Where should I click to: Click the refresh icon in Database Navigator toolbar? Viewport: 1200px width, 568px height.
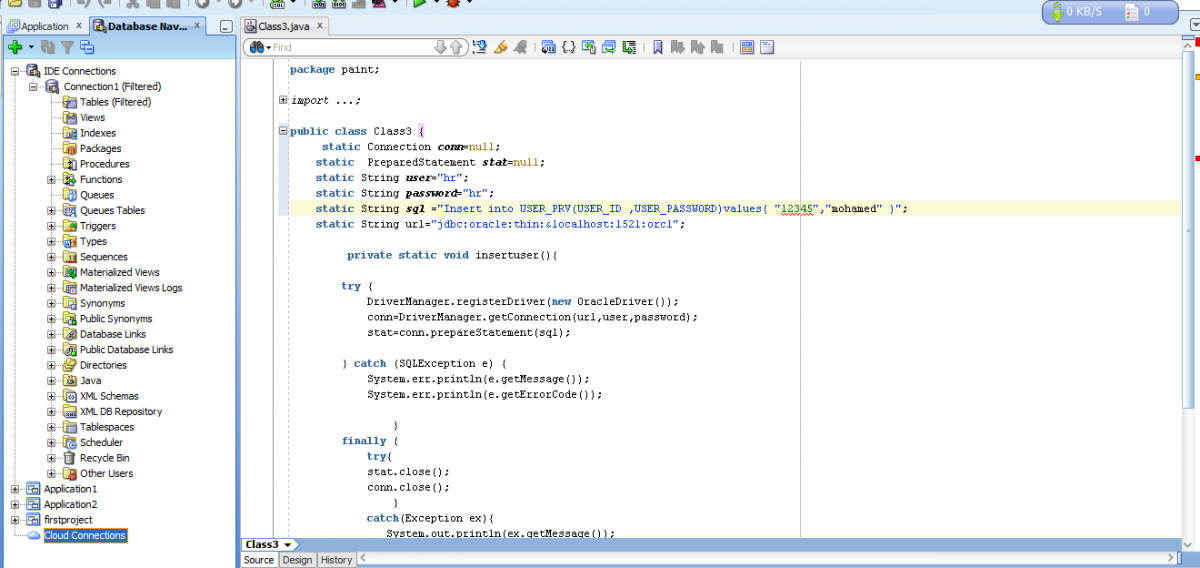pos(48,47)
